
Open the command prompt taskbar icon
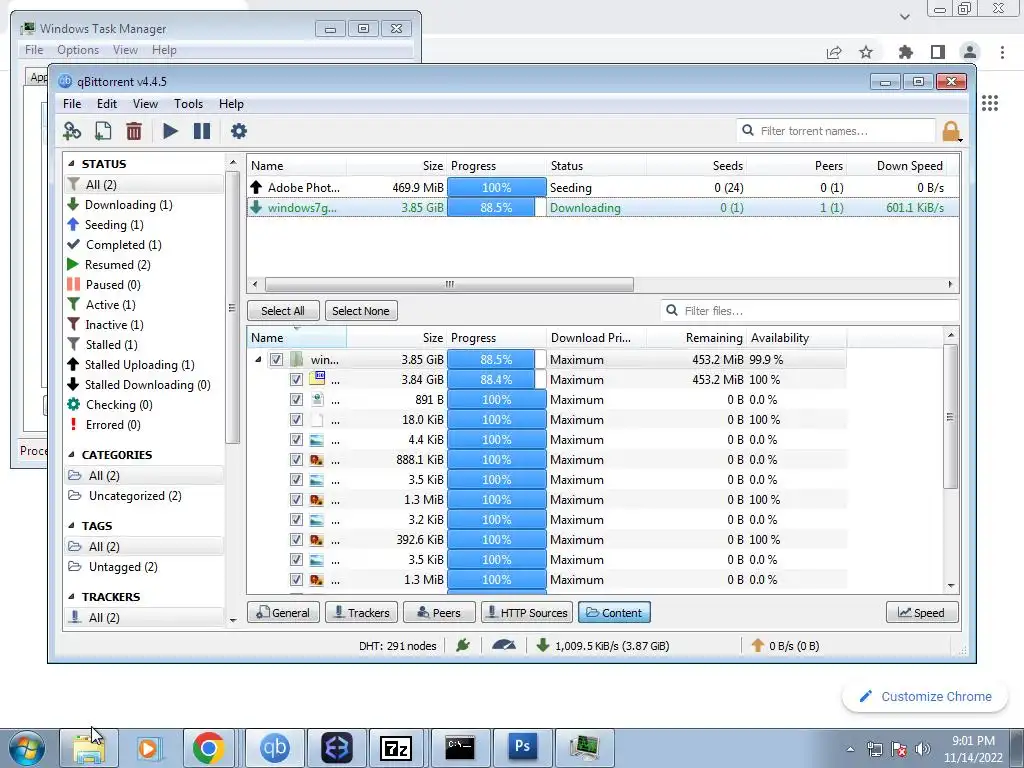pyautogui.click(x=460, y=748)
